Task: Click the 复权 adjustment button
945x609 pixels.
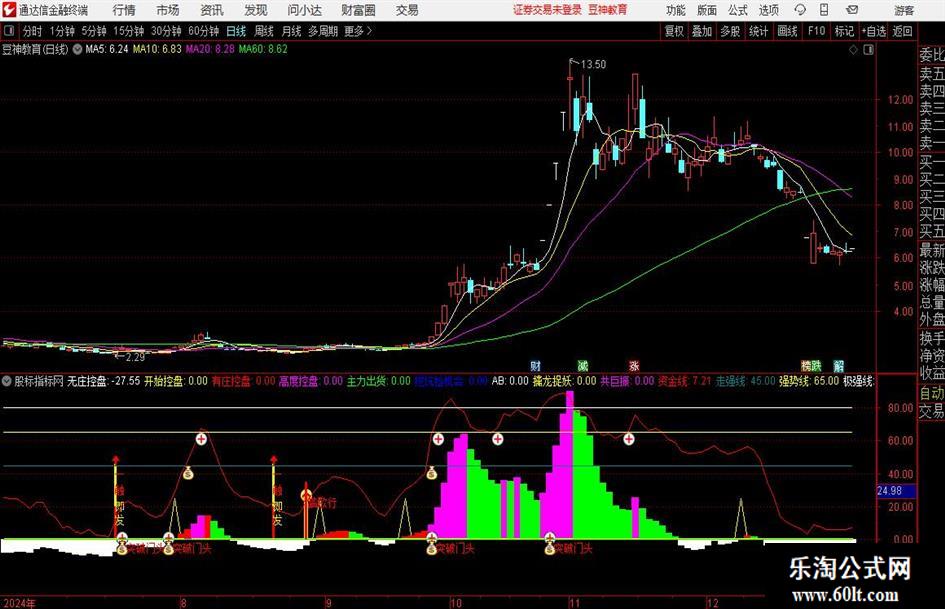Action: pos(674,31)
